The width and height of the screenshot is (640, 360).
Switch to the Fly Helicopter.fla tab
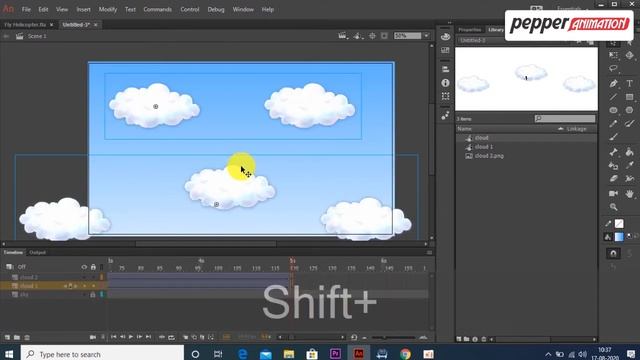click(25, 25)
